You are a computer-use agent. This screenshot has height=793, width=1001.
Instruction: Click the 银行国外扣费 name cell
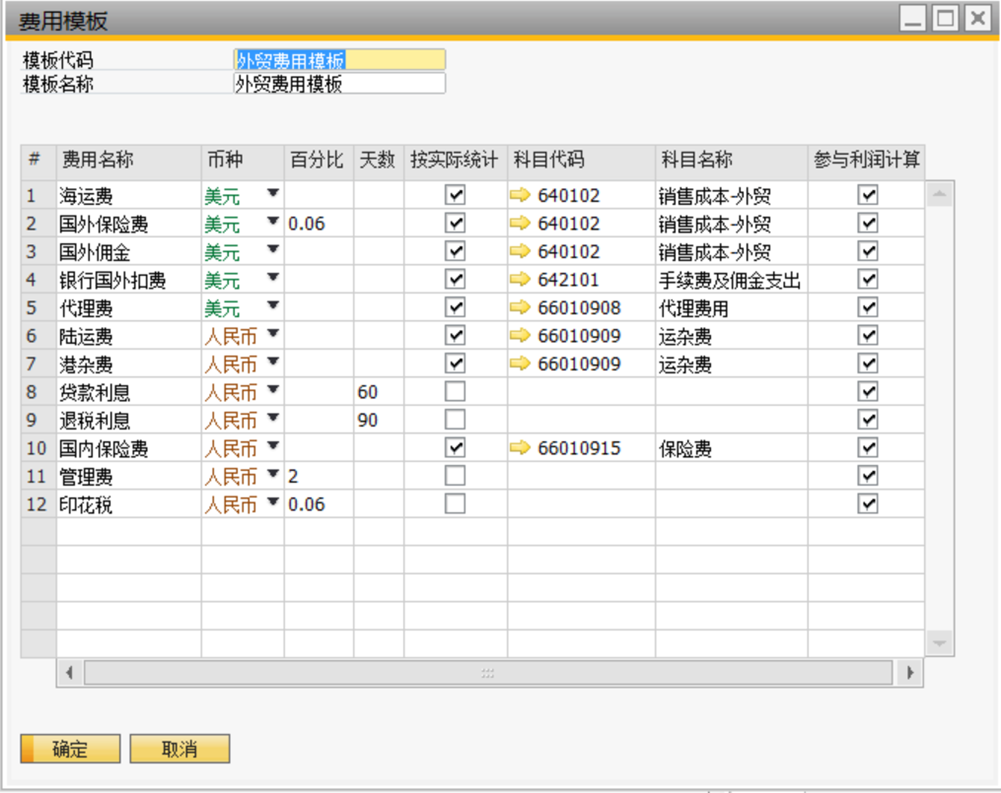[129, 279]
